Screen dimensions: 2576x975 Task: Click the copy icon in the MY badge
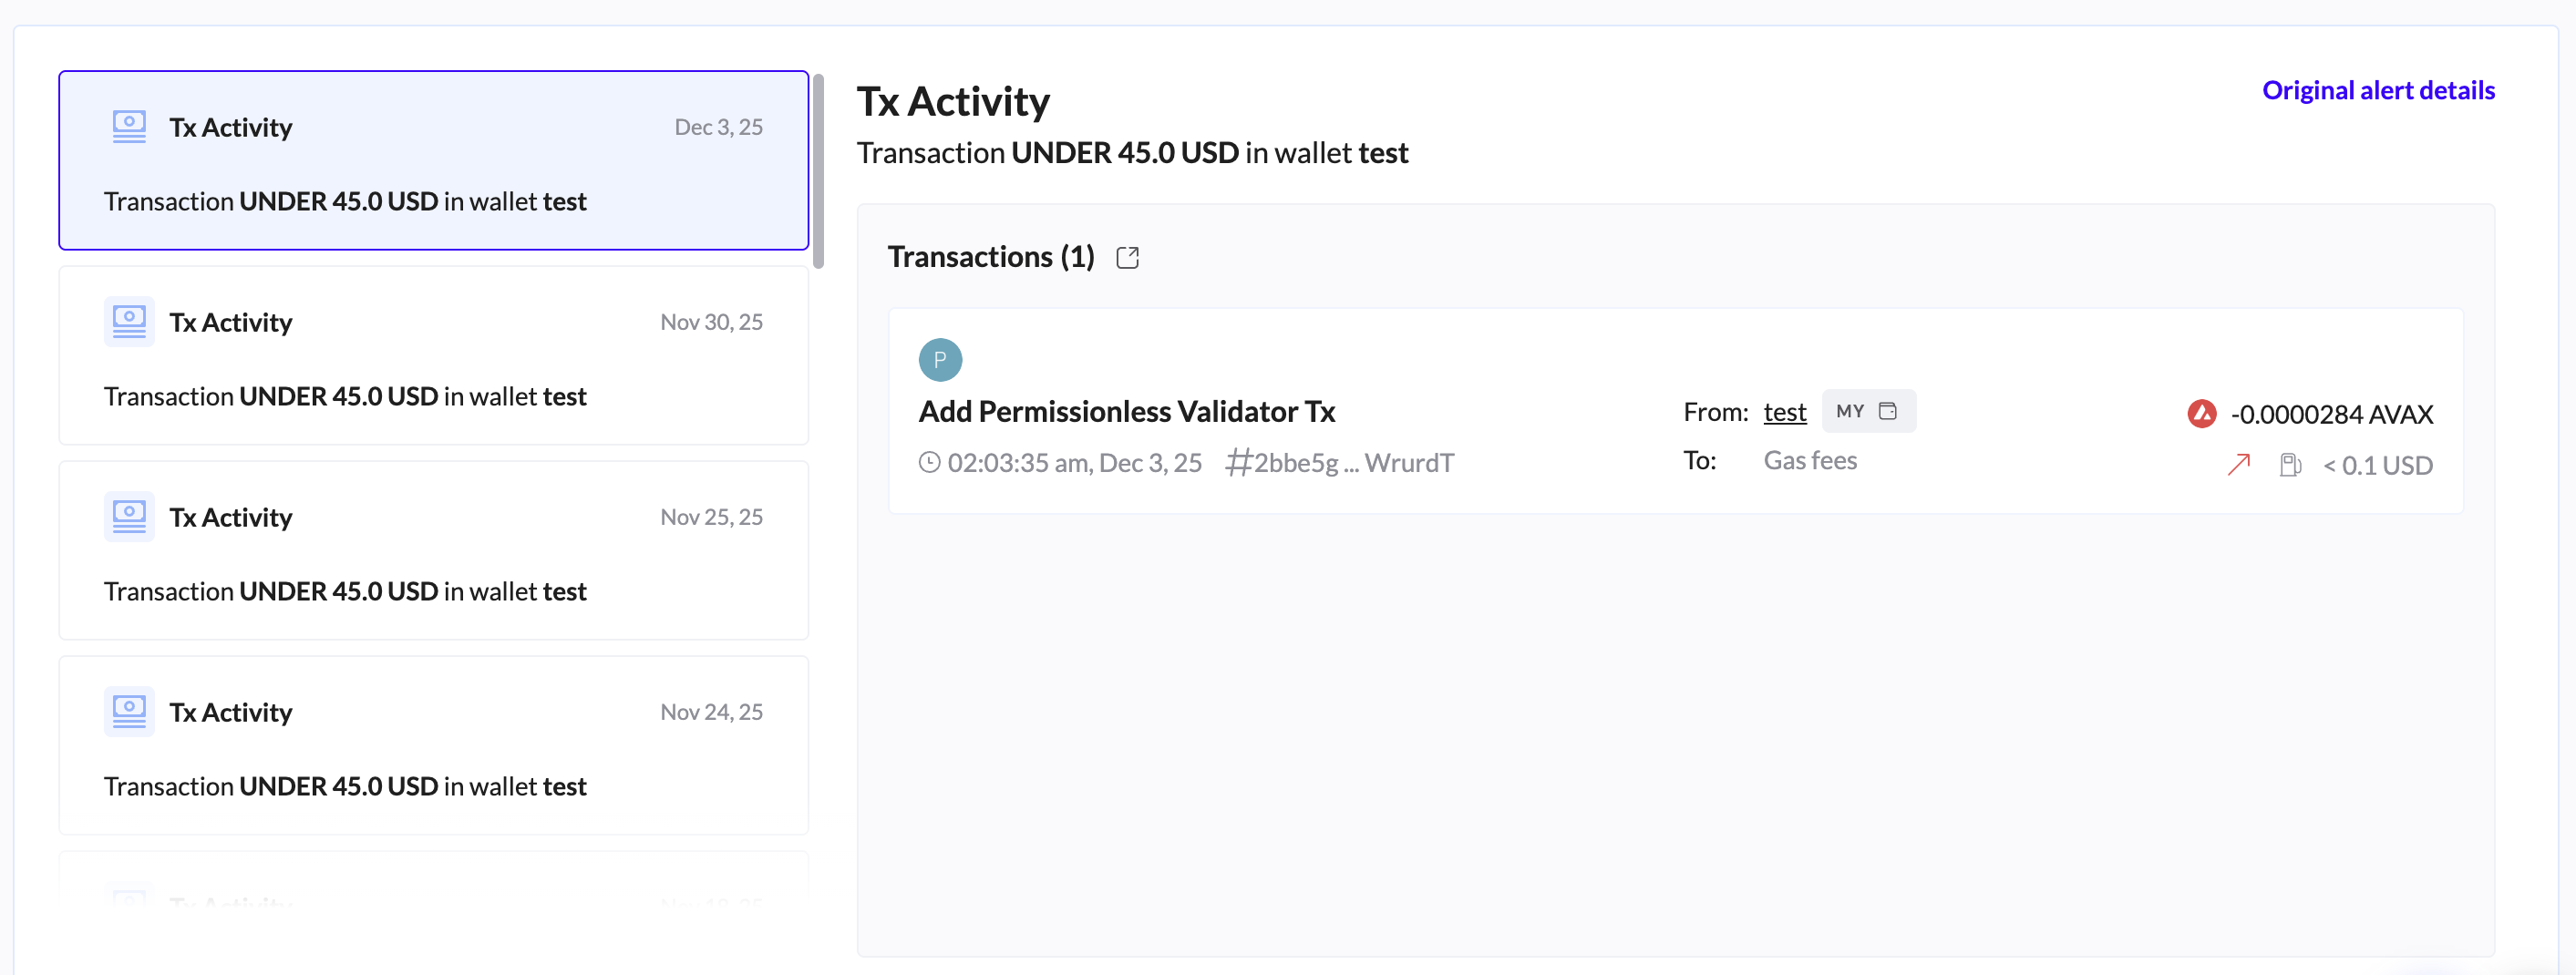click(1887, 411)
